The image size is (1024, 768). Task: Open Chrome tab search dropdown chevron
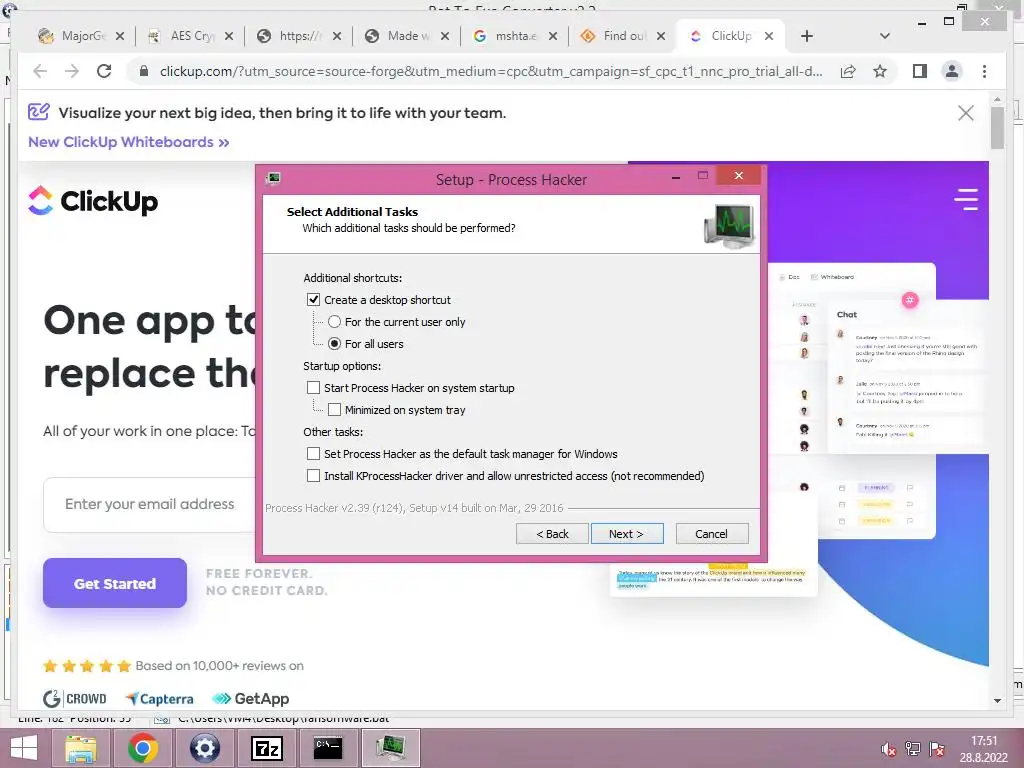coord(885,36)
